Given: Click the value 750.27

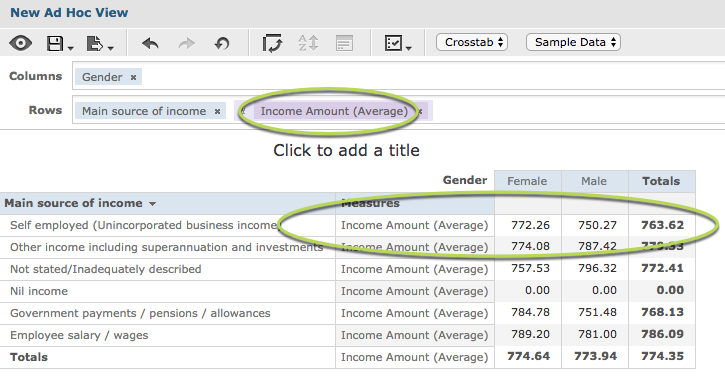Looking at the screenshot, I should point(597,225).
